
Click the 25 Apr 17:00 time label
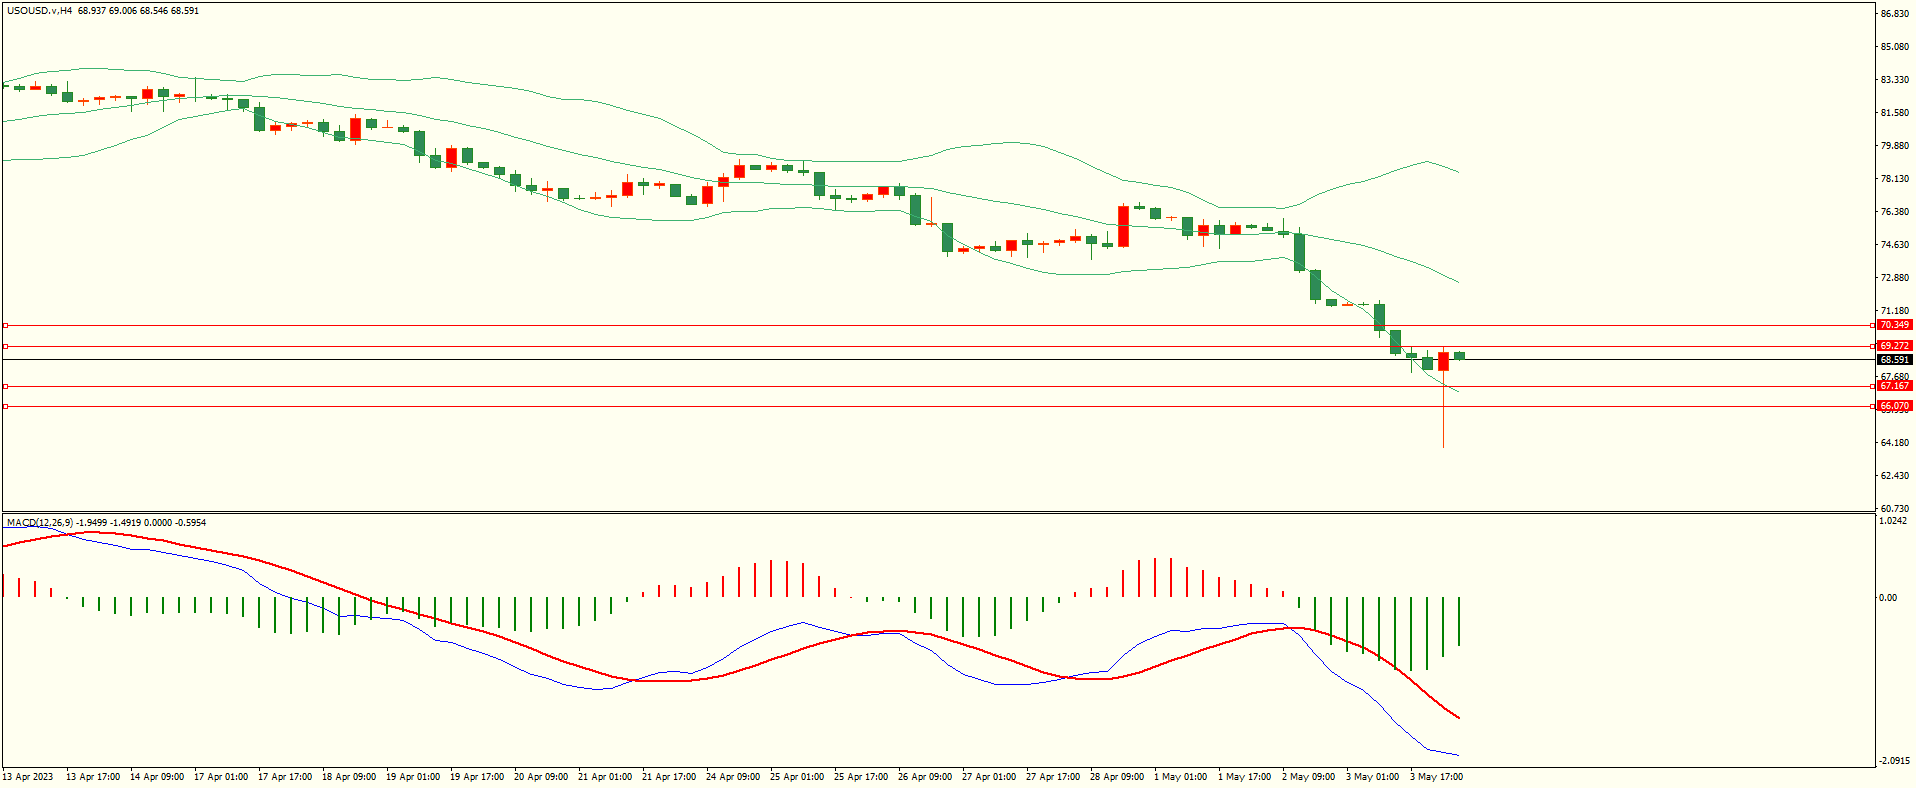tap(861, 777)
